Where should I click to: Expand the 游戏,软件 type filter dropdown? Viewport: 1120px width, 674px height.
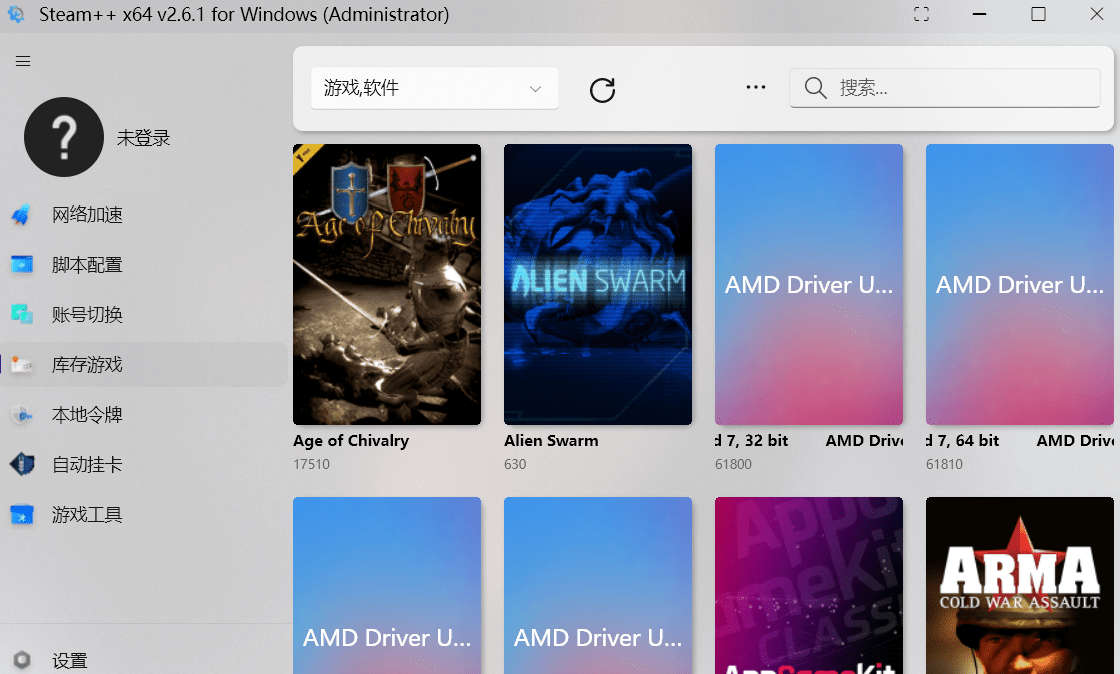[x=434, y=89]
